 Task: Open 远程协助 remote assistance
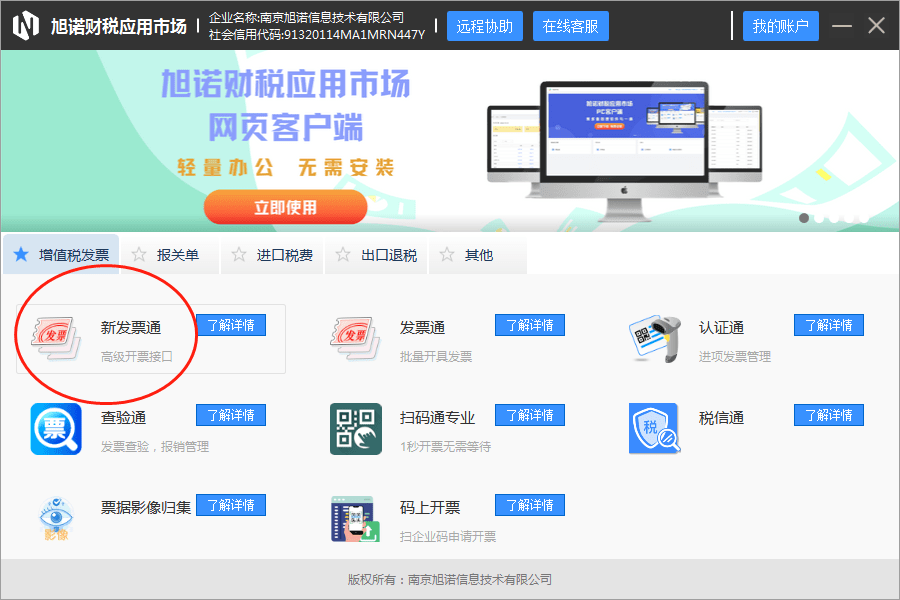click(x=485, y=25)
